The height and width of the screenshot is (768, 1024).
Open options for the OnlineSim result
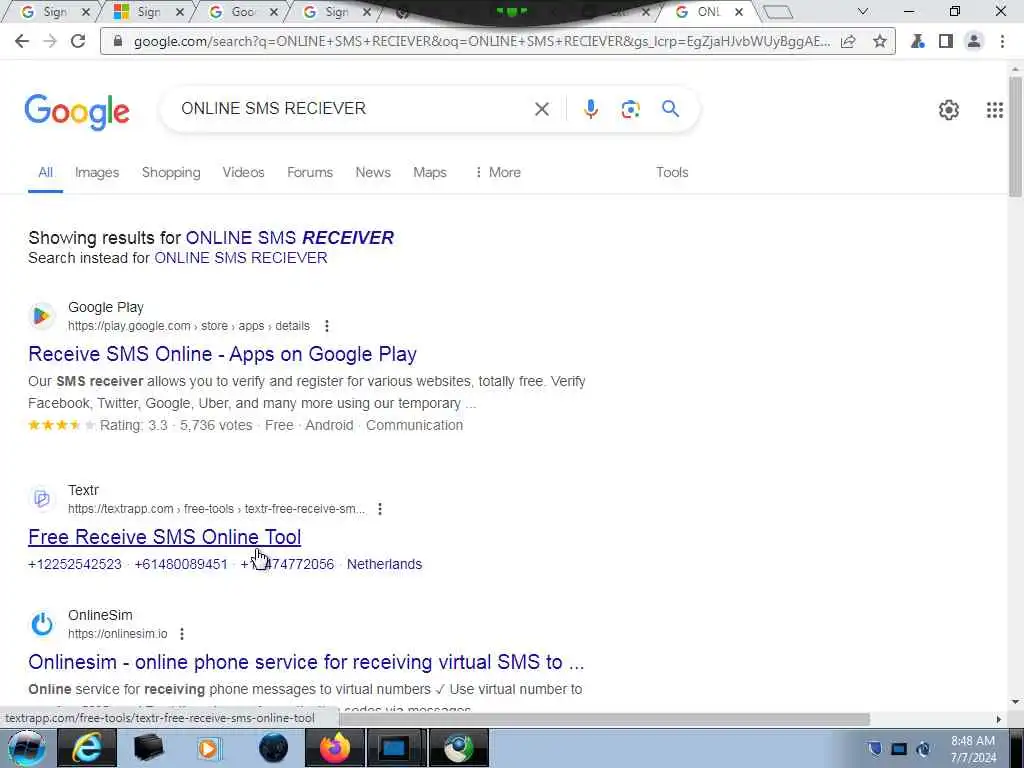(182, 634)
